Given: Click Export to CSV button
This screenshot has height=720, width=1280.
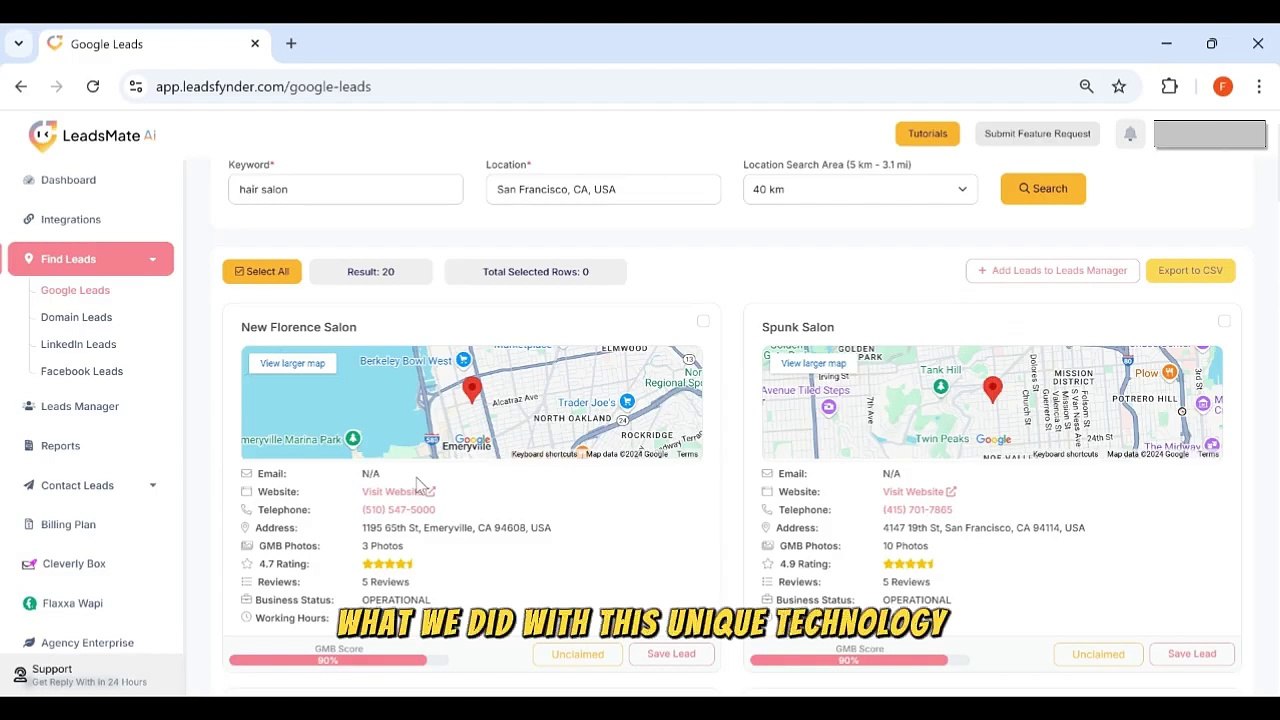Looking at the screenshot, I should (1190, 270).
